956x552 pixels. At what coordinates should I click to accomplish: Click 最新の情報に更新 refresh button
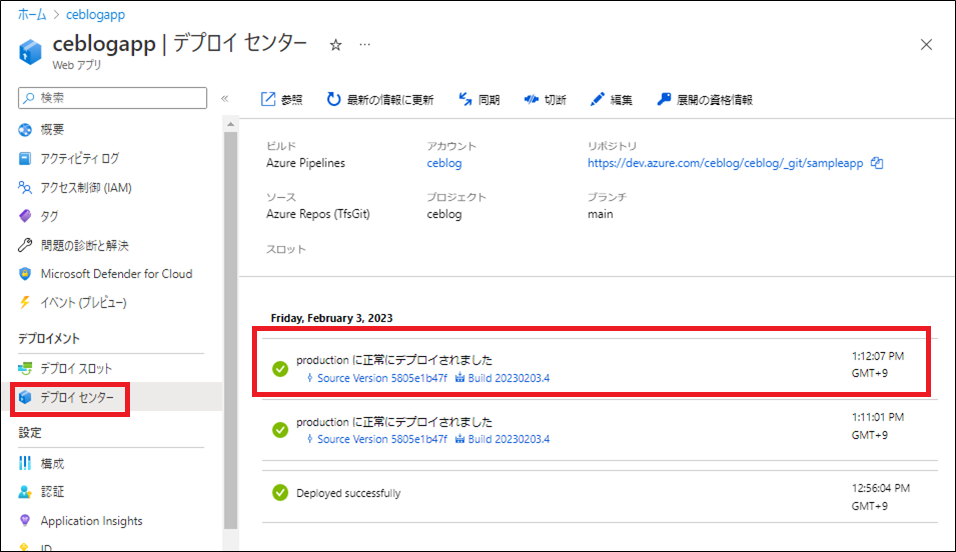(380, 99)
